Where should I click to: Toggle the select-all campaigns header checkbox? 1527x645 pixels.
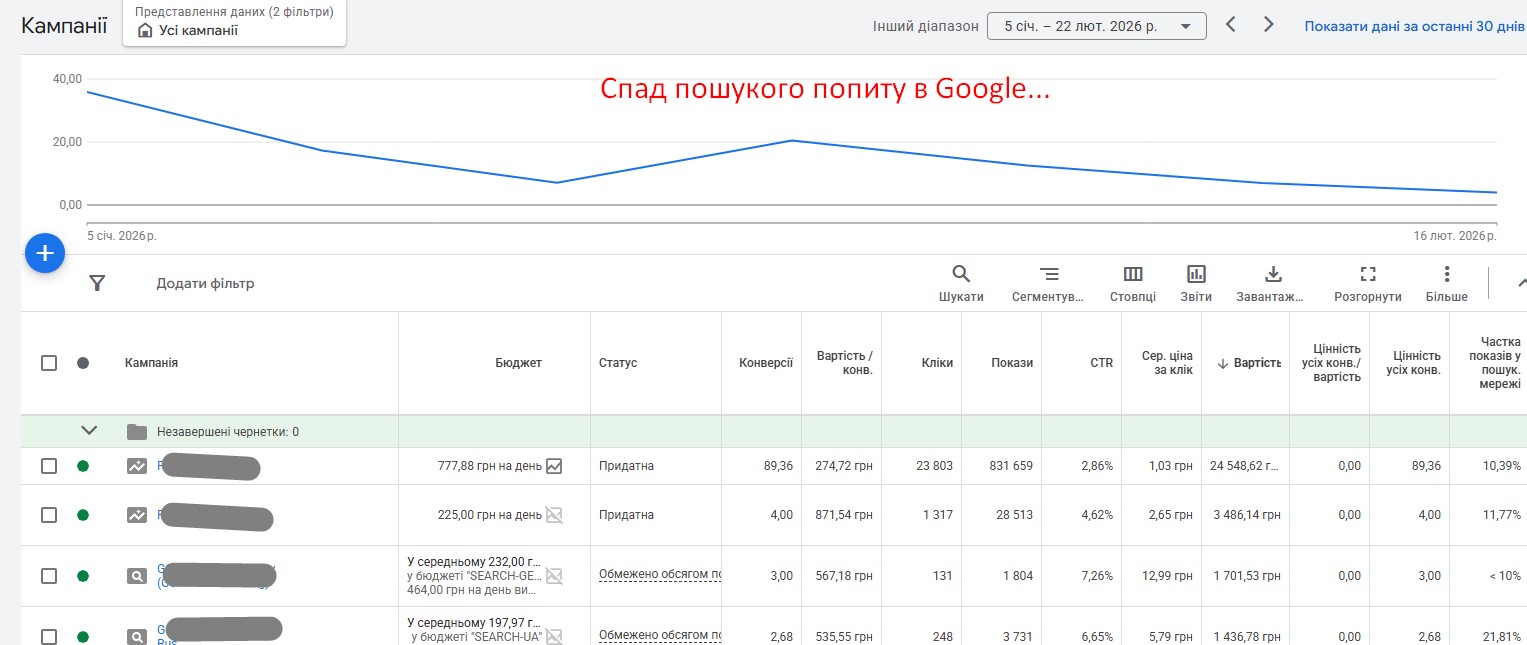click(49, 363)
